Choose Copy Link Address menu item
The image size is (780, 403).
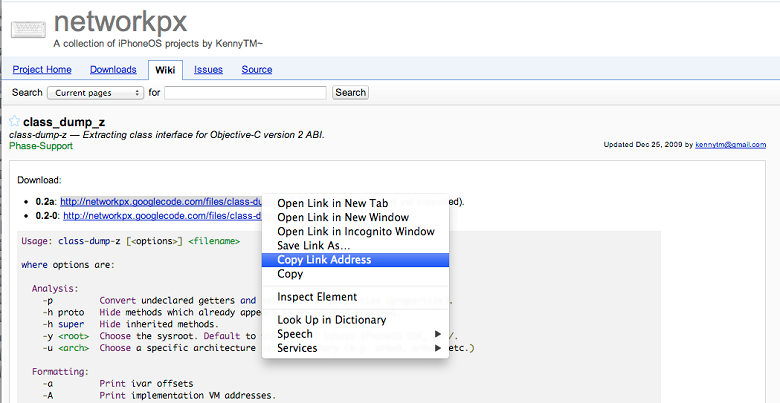pyautogui.click(x=324, y=260)
